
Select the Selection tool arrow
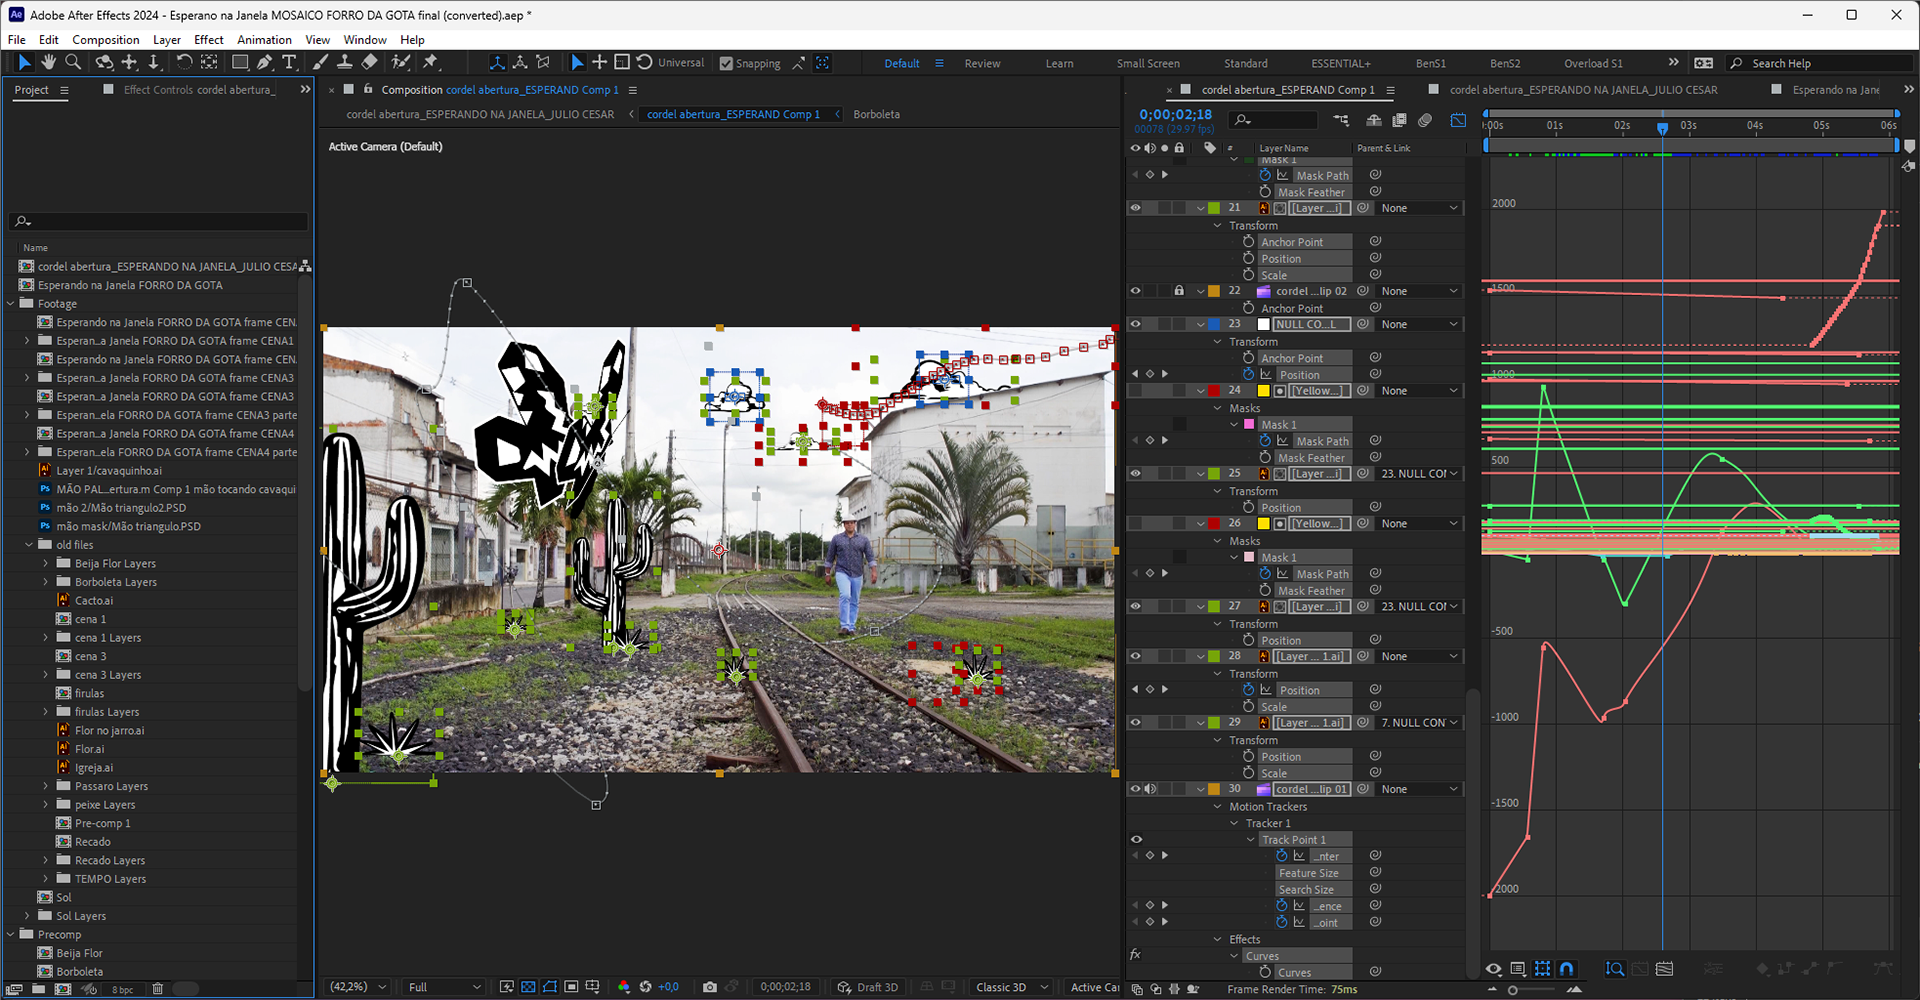pos(24,62)
